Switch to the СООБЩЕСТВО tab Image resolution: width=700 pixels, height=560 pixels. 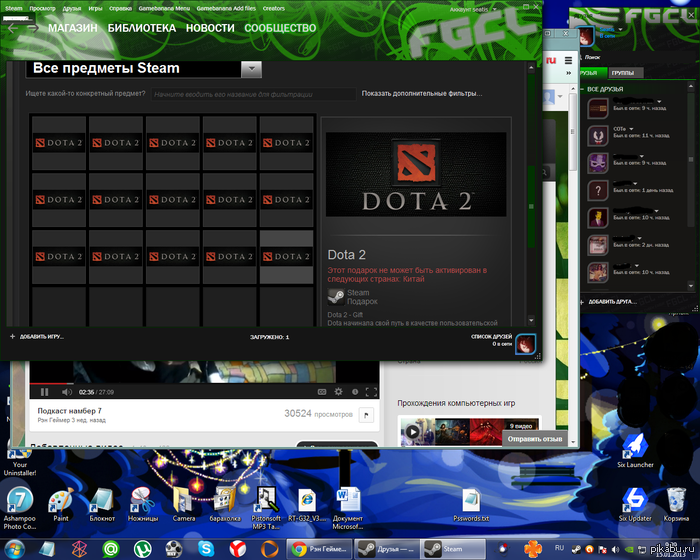(x=280, y=28)
